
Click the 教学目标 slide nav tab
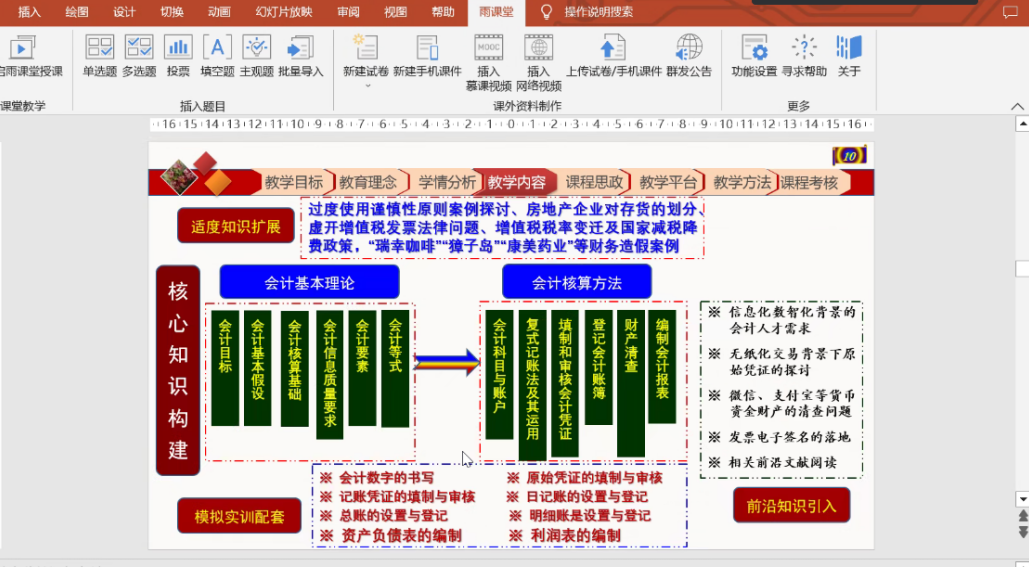point(294,182)
